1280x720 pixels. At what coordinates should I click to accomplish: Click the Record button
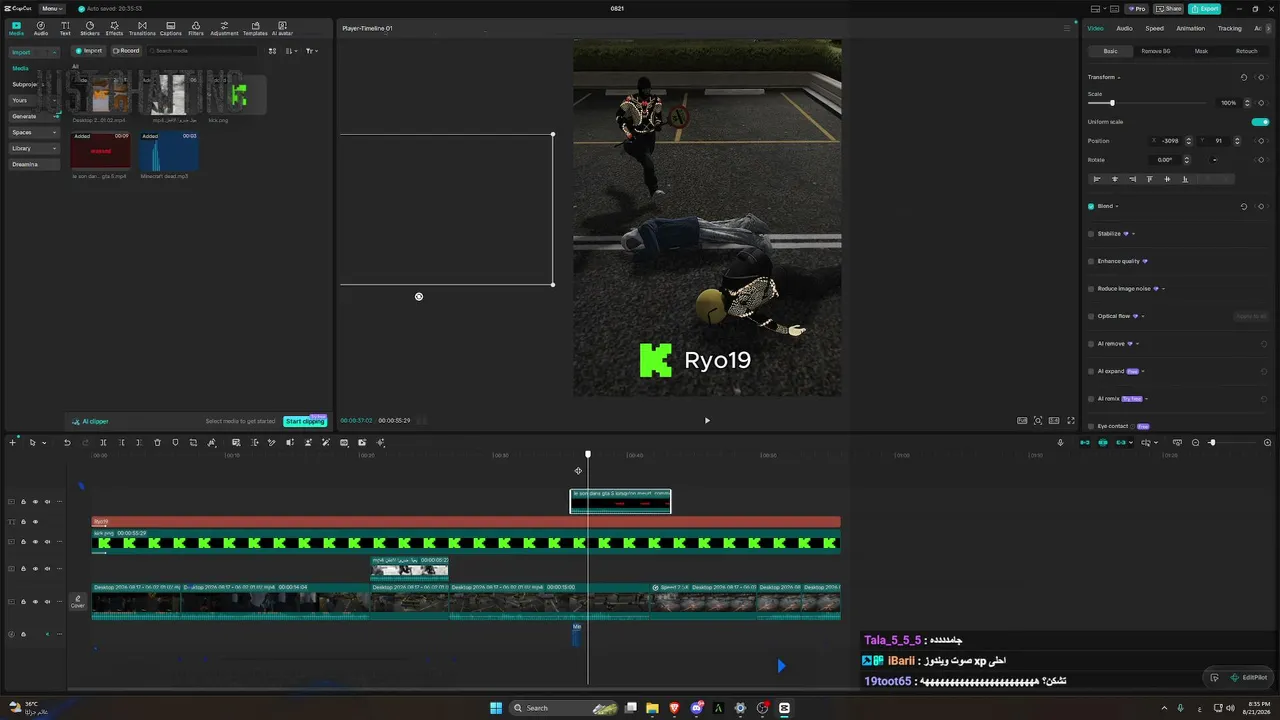coord(126,51)
